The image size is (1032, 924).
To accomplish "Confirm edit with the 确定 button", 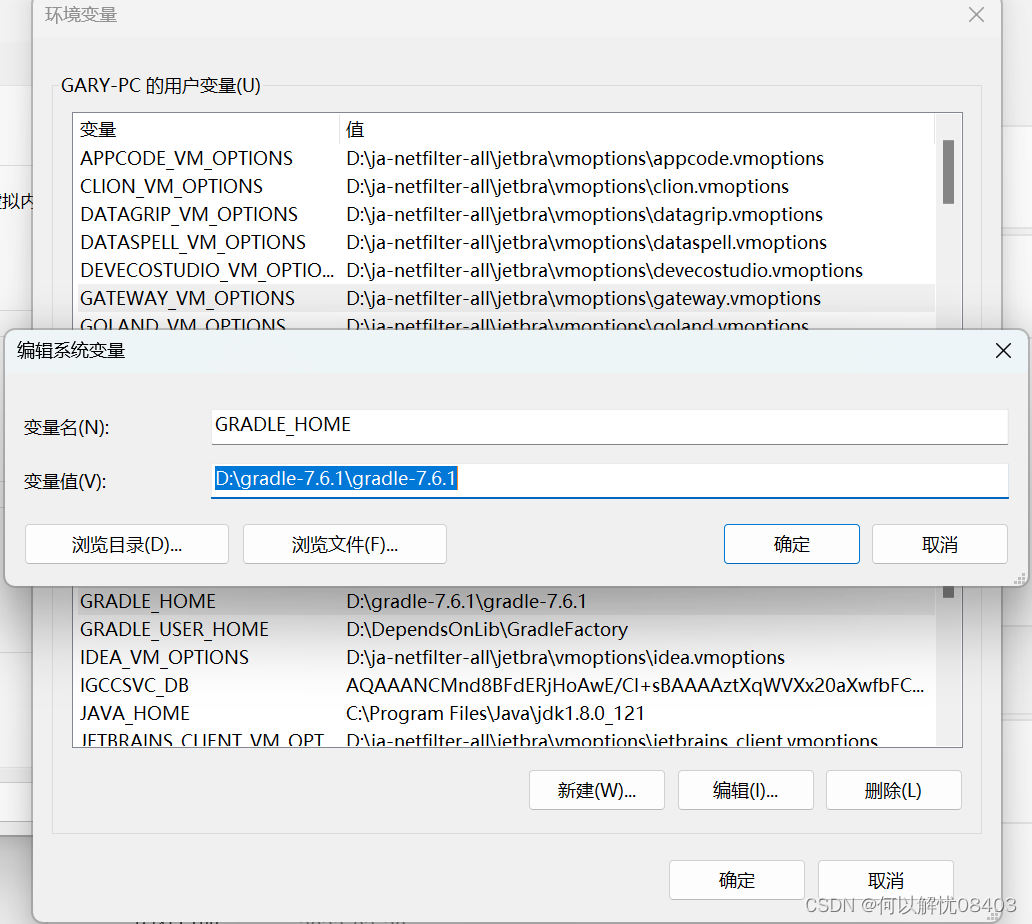I will tap(791, 544).
